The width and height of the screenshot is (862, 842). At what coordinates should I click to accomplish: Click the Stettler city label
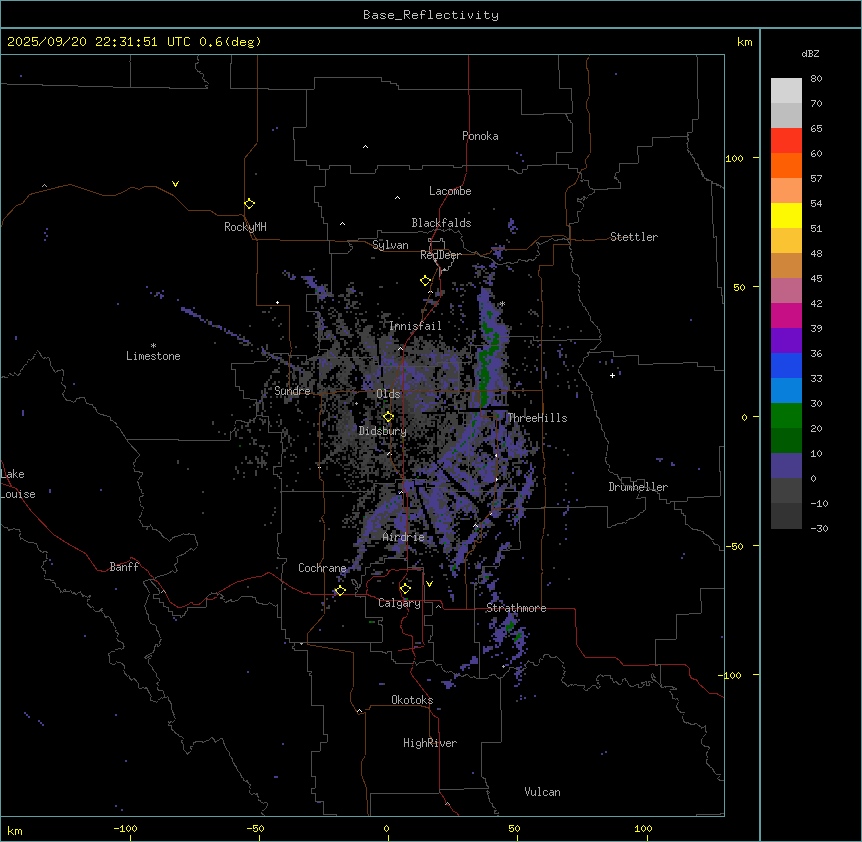coord(634,237)
